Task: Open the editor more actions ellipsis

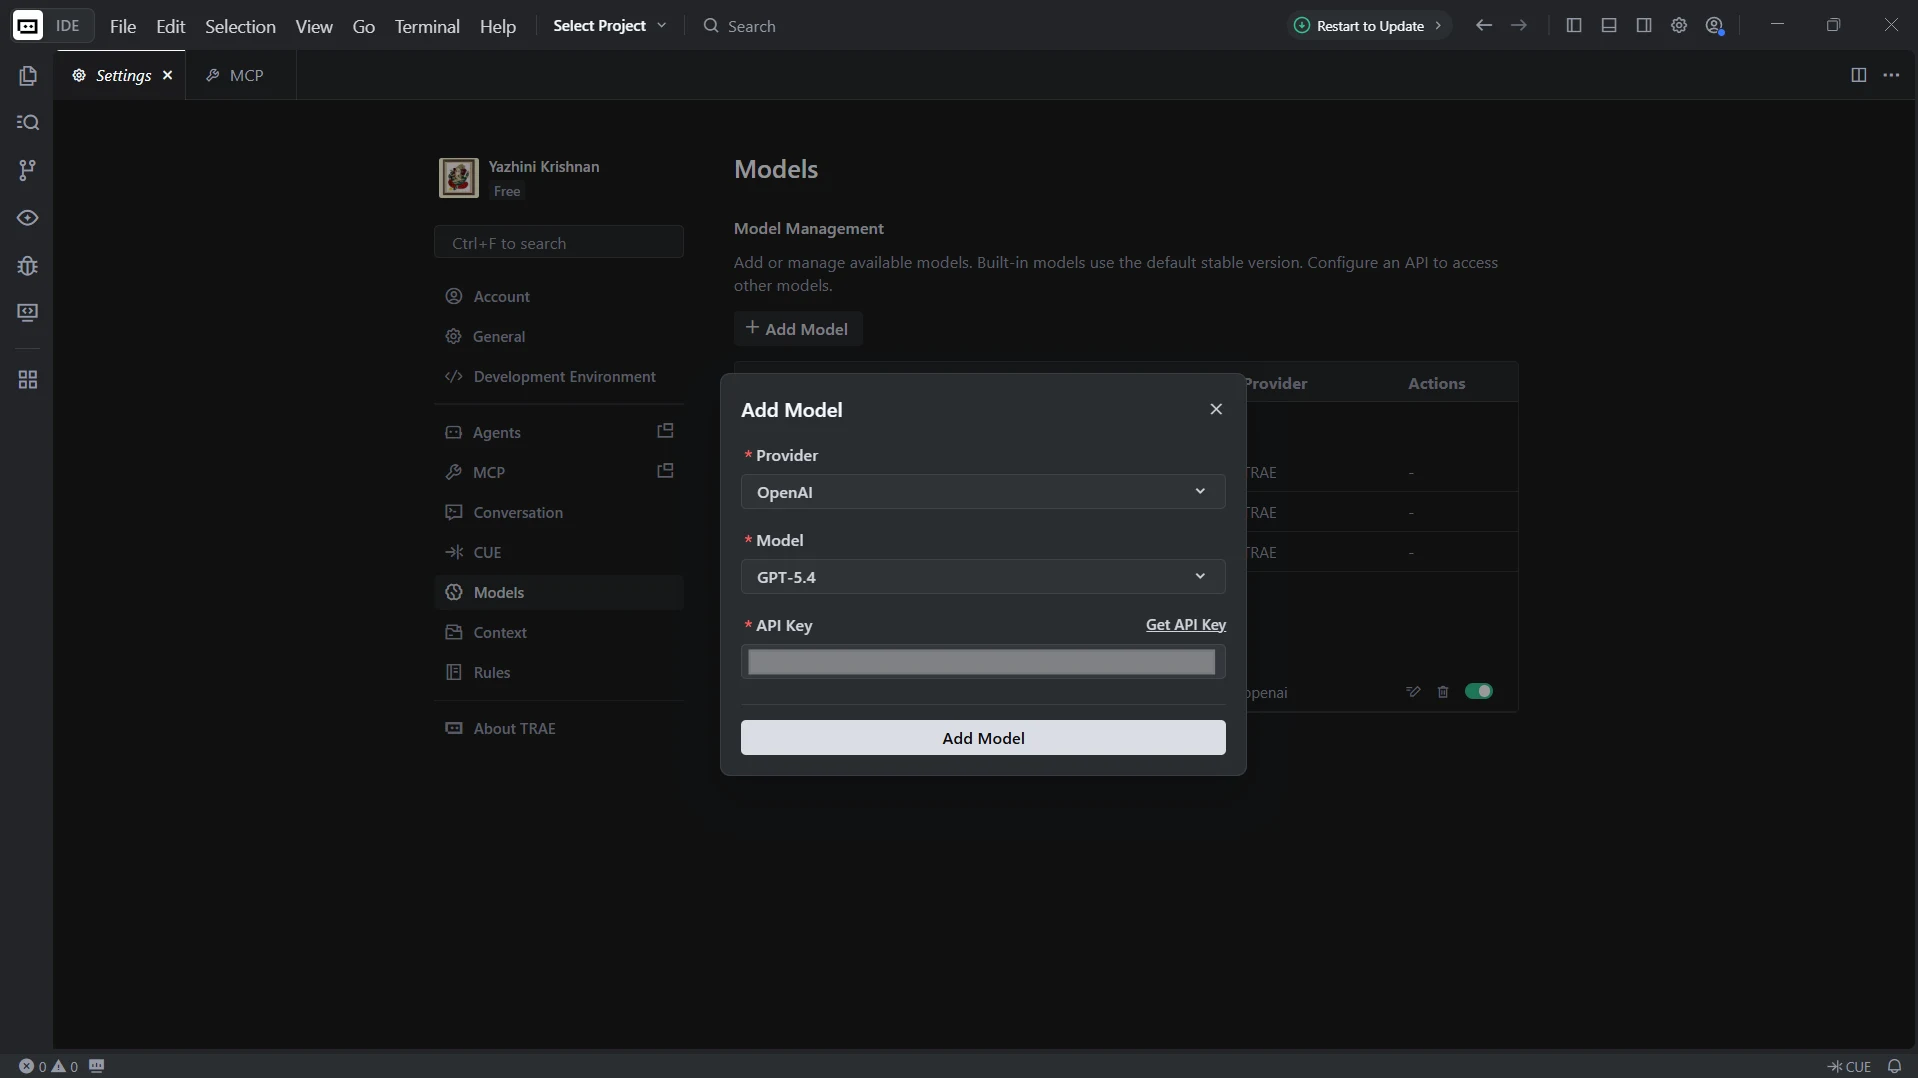Action: click(1891, 75)
